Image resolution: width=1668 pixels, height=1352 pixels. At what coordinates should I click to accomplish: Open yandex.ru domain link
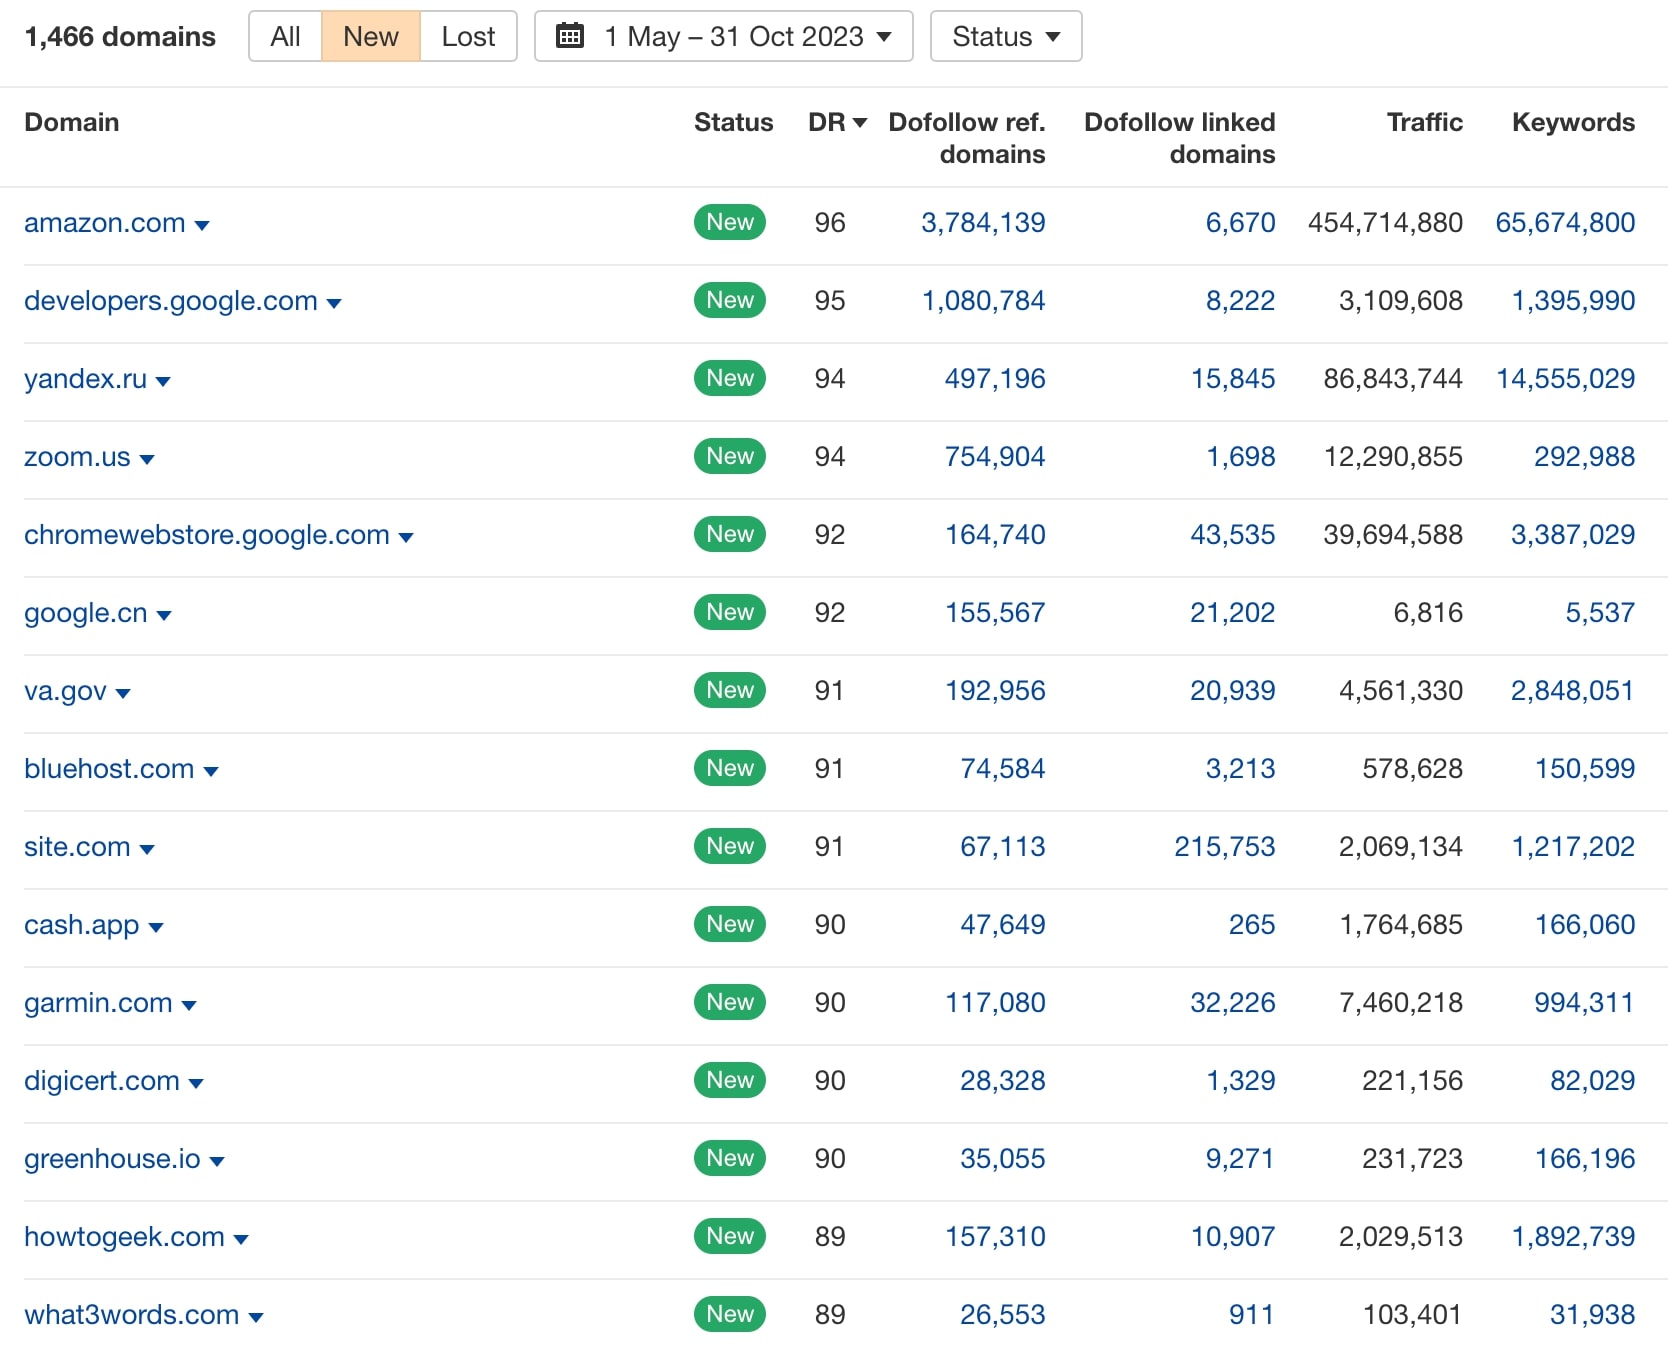tap(86, 378)
